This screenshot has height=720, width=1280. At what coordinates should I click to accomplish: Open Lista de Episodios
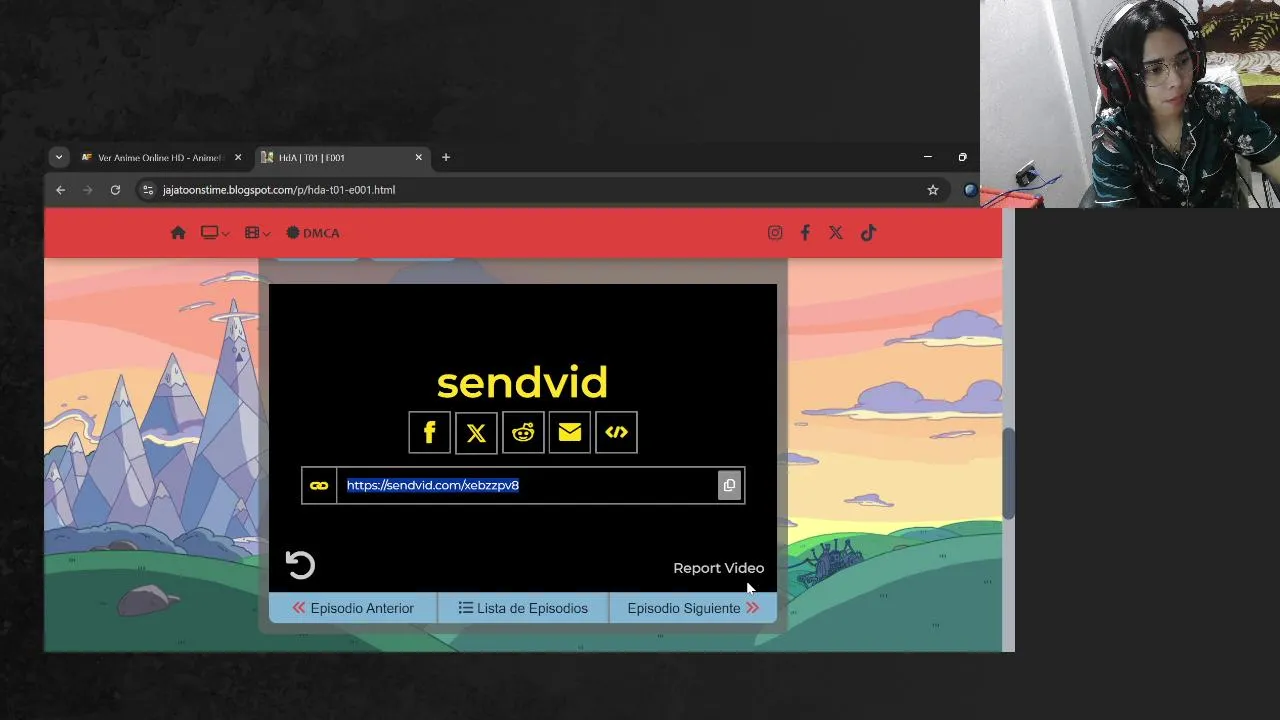click(x=523, y=608)
